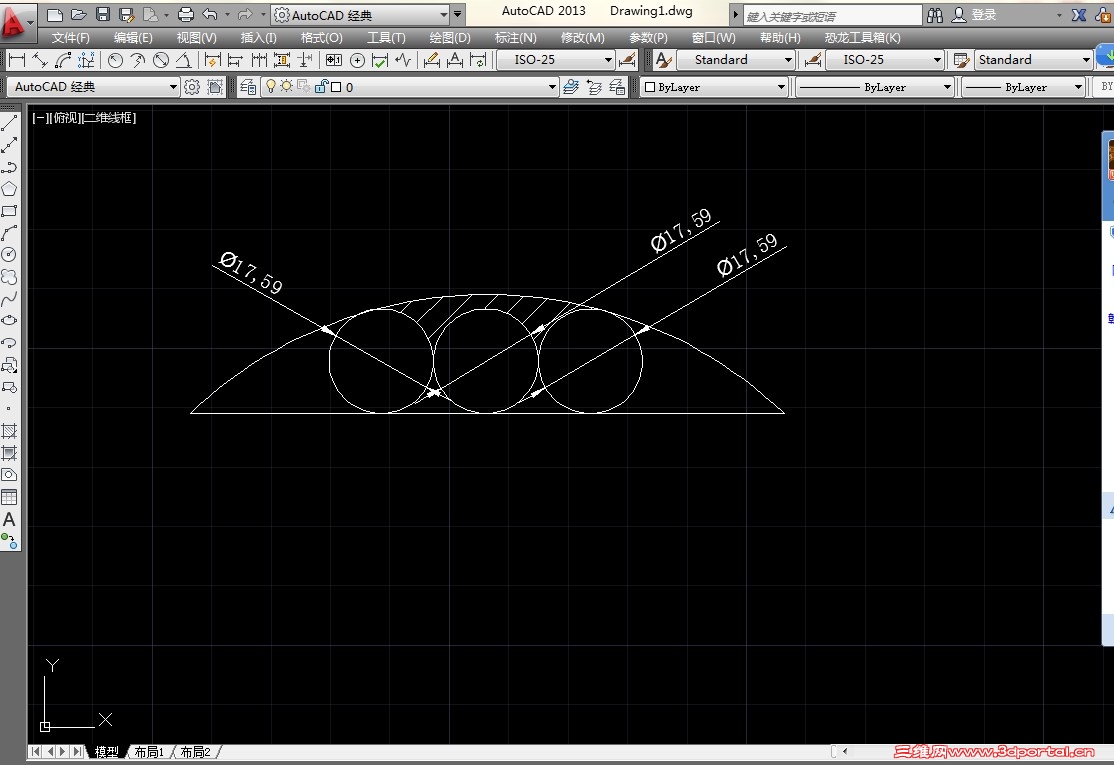1114x765 pixels.
Task: Click the Center Mark tool
Action: [x=357, y=60]
